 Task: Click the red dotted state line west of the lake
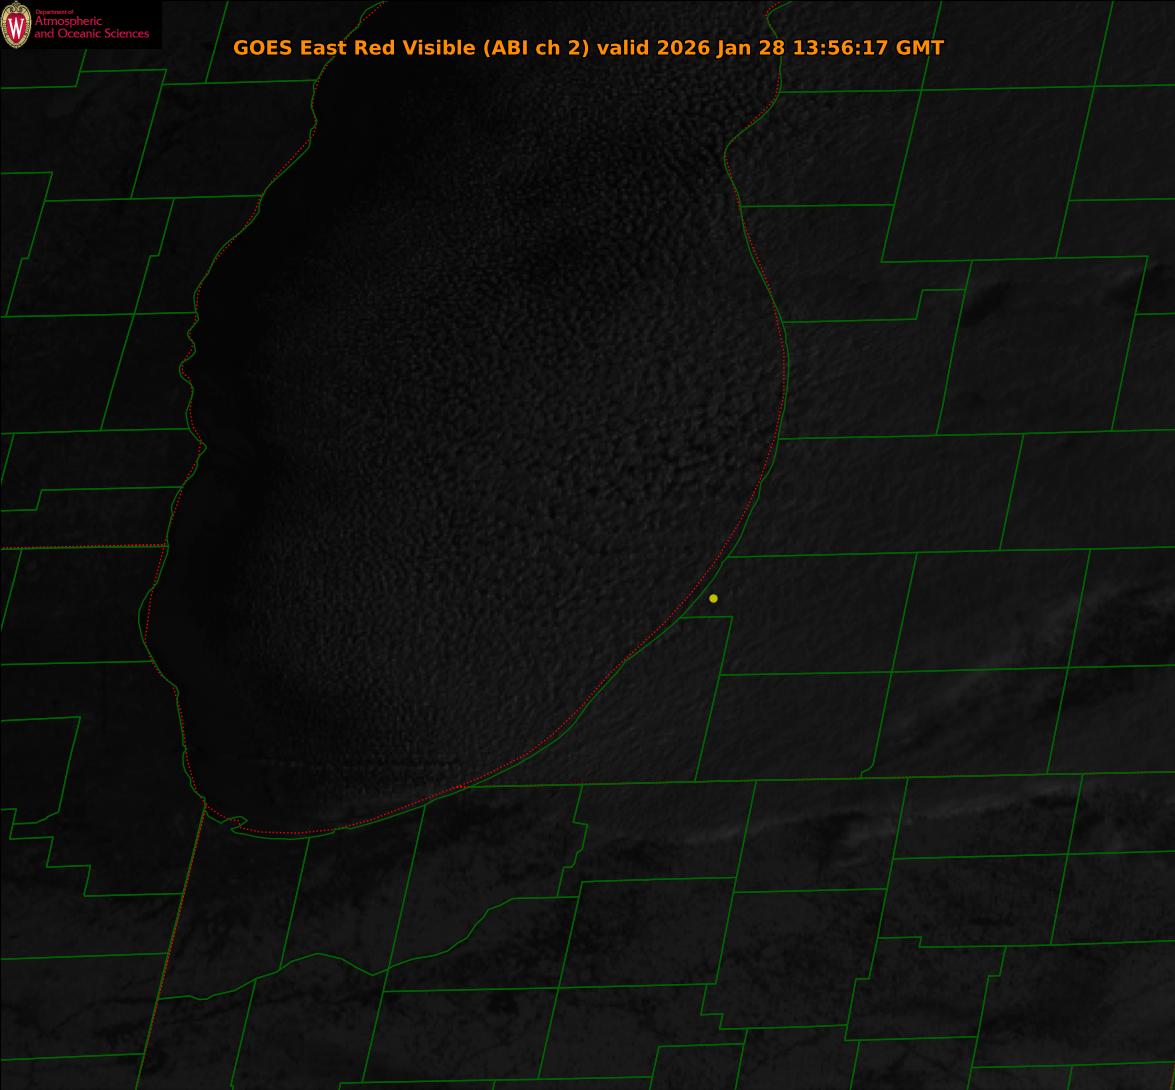80,547
